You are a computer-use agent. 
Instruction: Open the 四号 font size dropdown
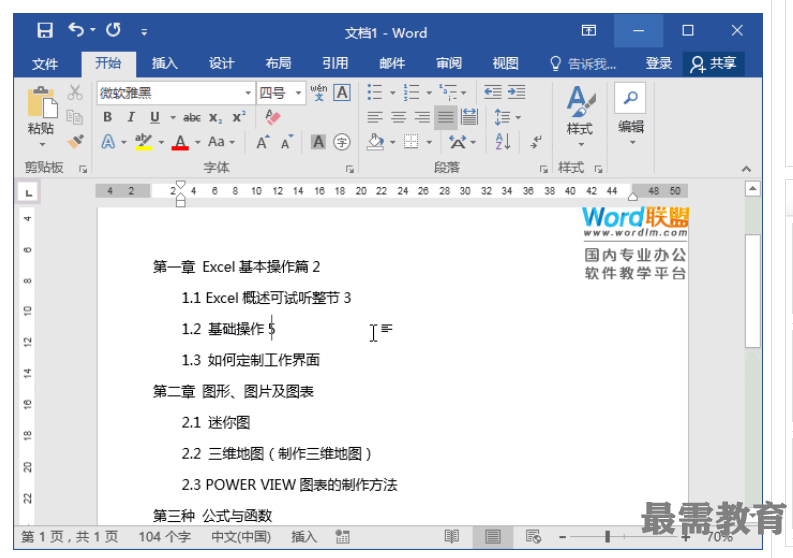[x=298, y=93]
